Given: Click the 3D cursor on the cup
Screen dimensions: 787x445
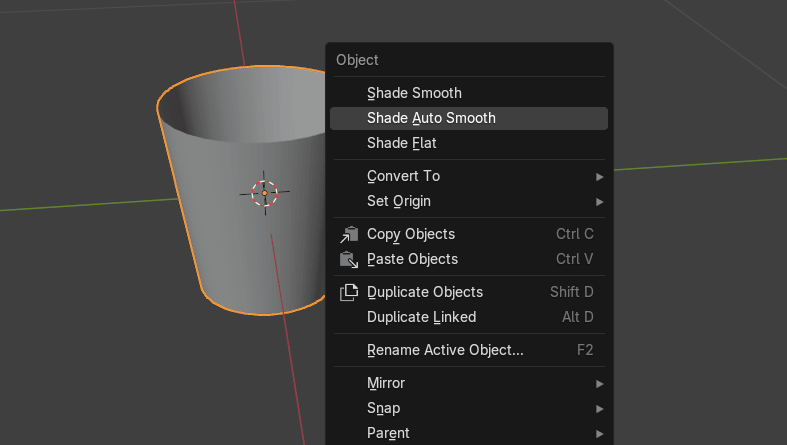Looking at the screenshot, I should pos(264,193).
